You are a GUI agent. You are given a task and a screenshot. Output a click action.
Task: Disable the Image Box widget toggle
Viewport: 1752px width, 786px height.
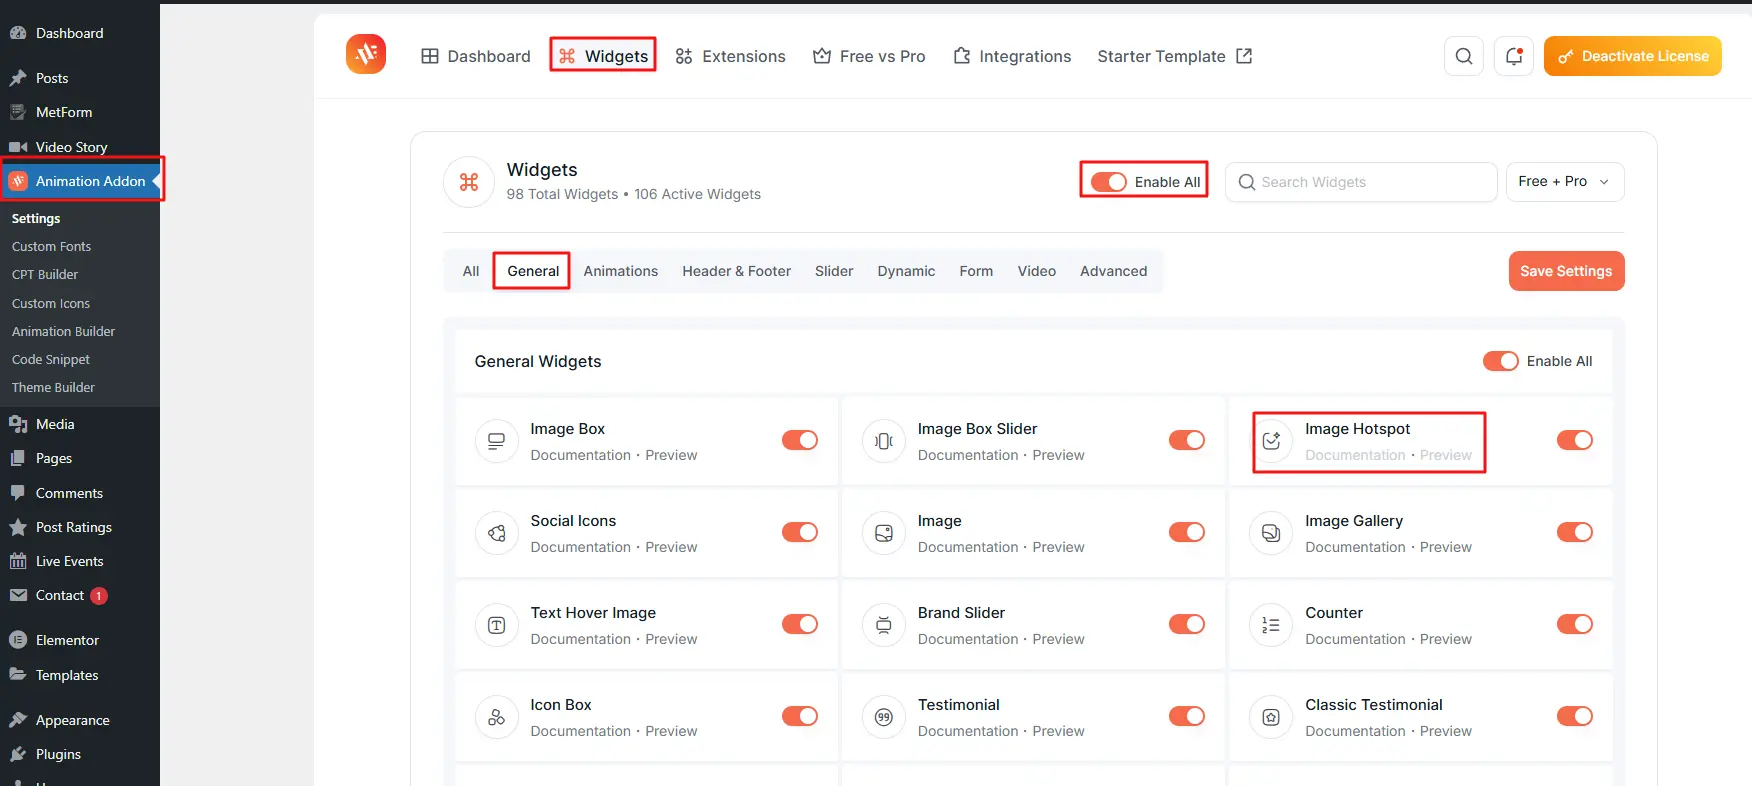800,440
